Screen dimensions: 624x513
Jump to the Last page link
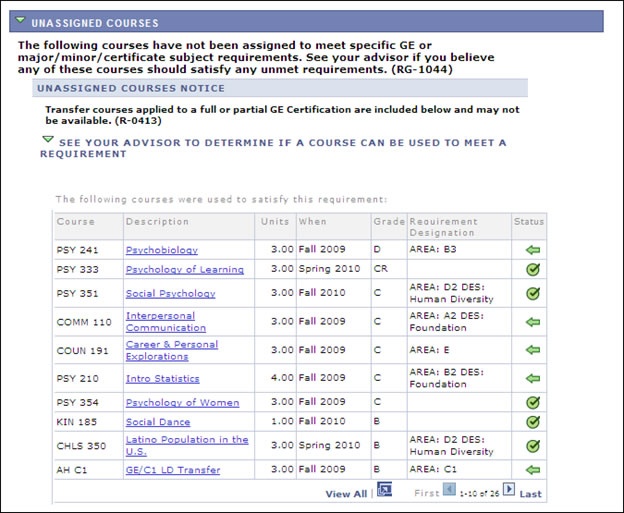530,494
